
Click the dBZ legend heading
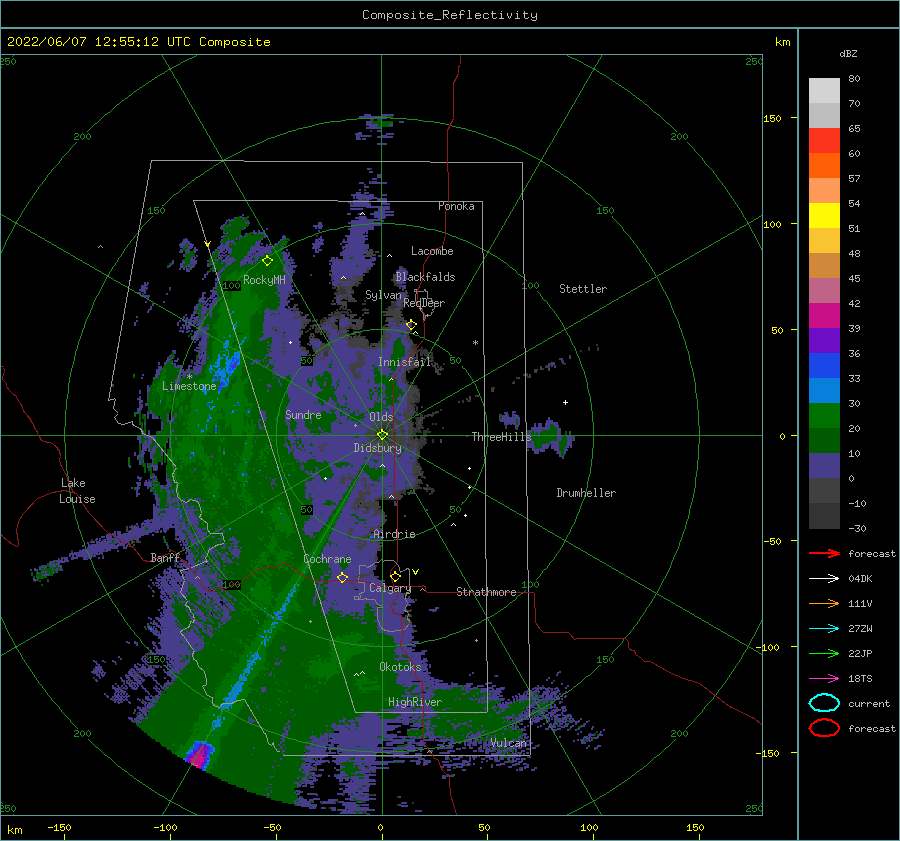[x=848, y=53]
